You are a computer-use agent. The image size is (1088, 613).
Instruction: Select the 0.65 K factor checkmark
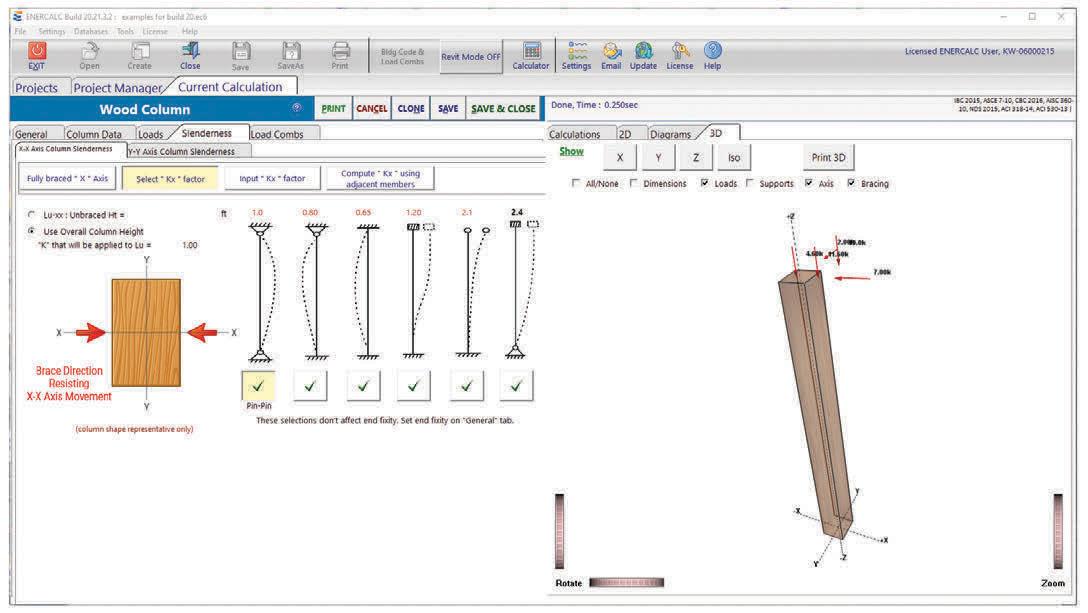(x=363, y=385)
